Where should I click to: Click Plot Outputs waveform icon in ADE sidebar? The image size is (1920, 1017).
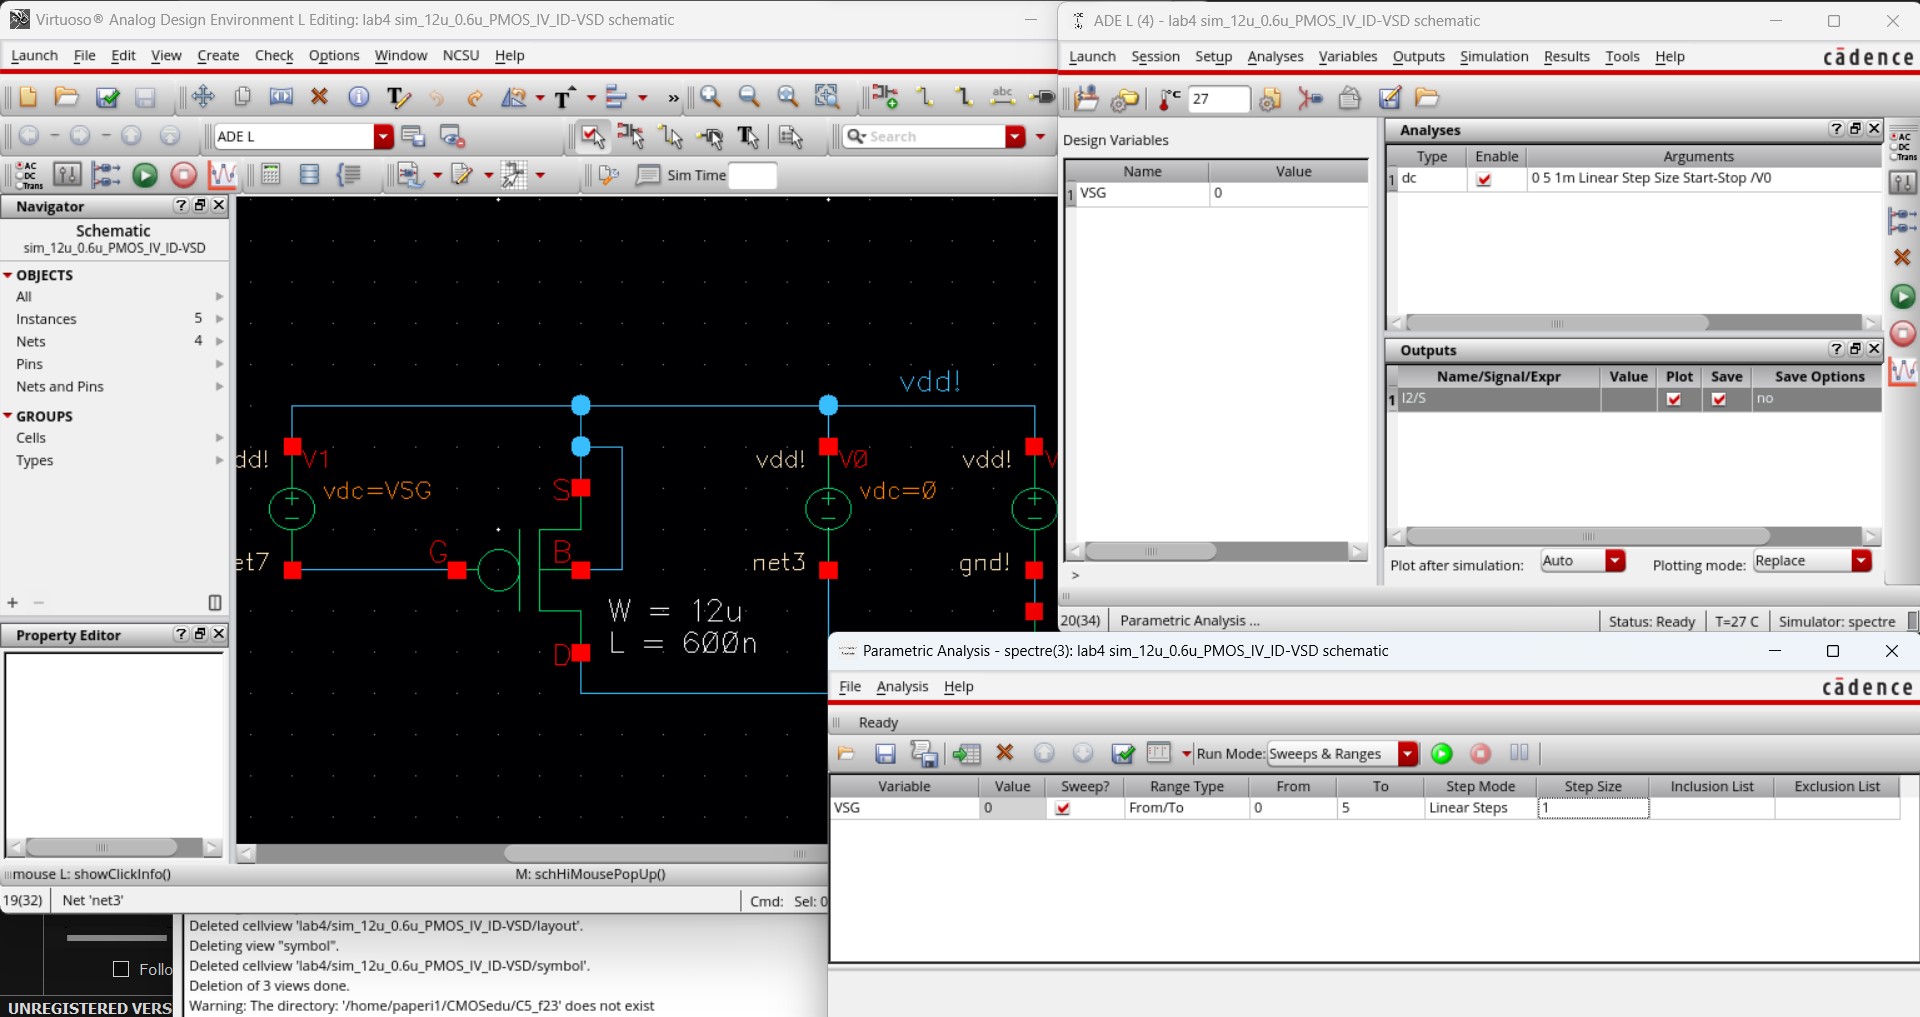pos(1902,372)
